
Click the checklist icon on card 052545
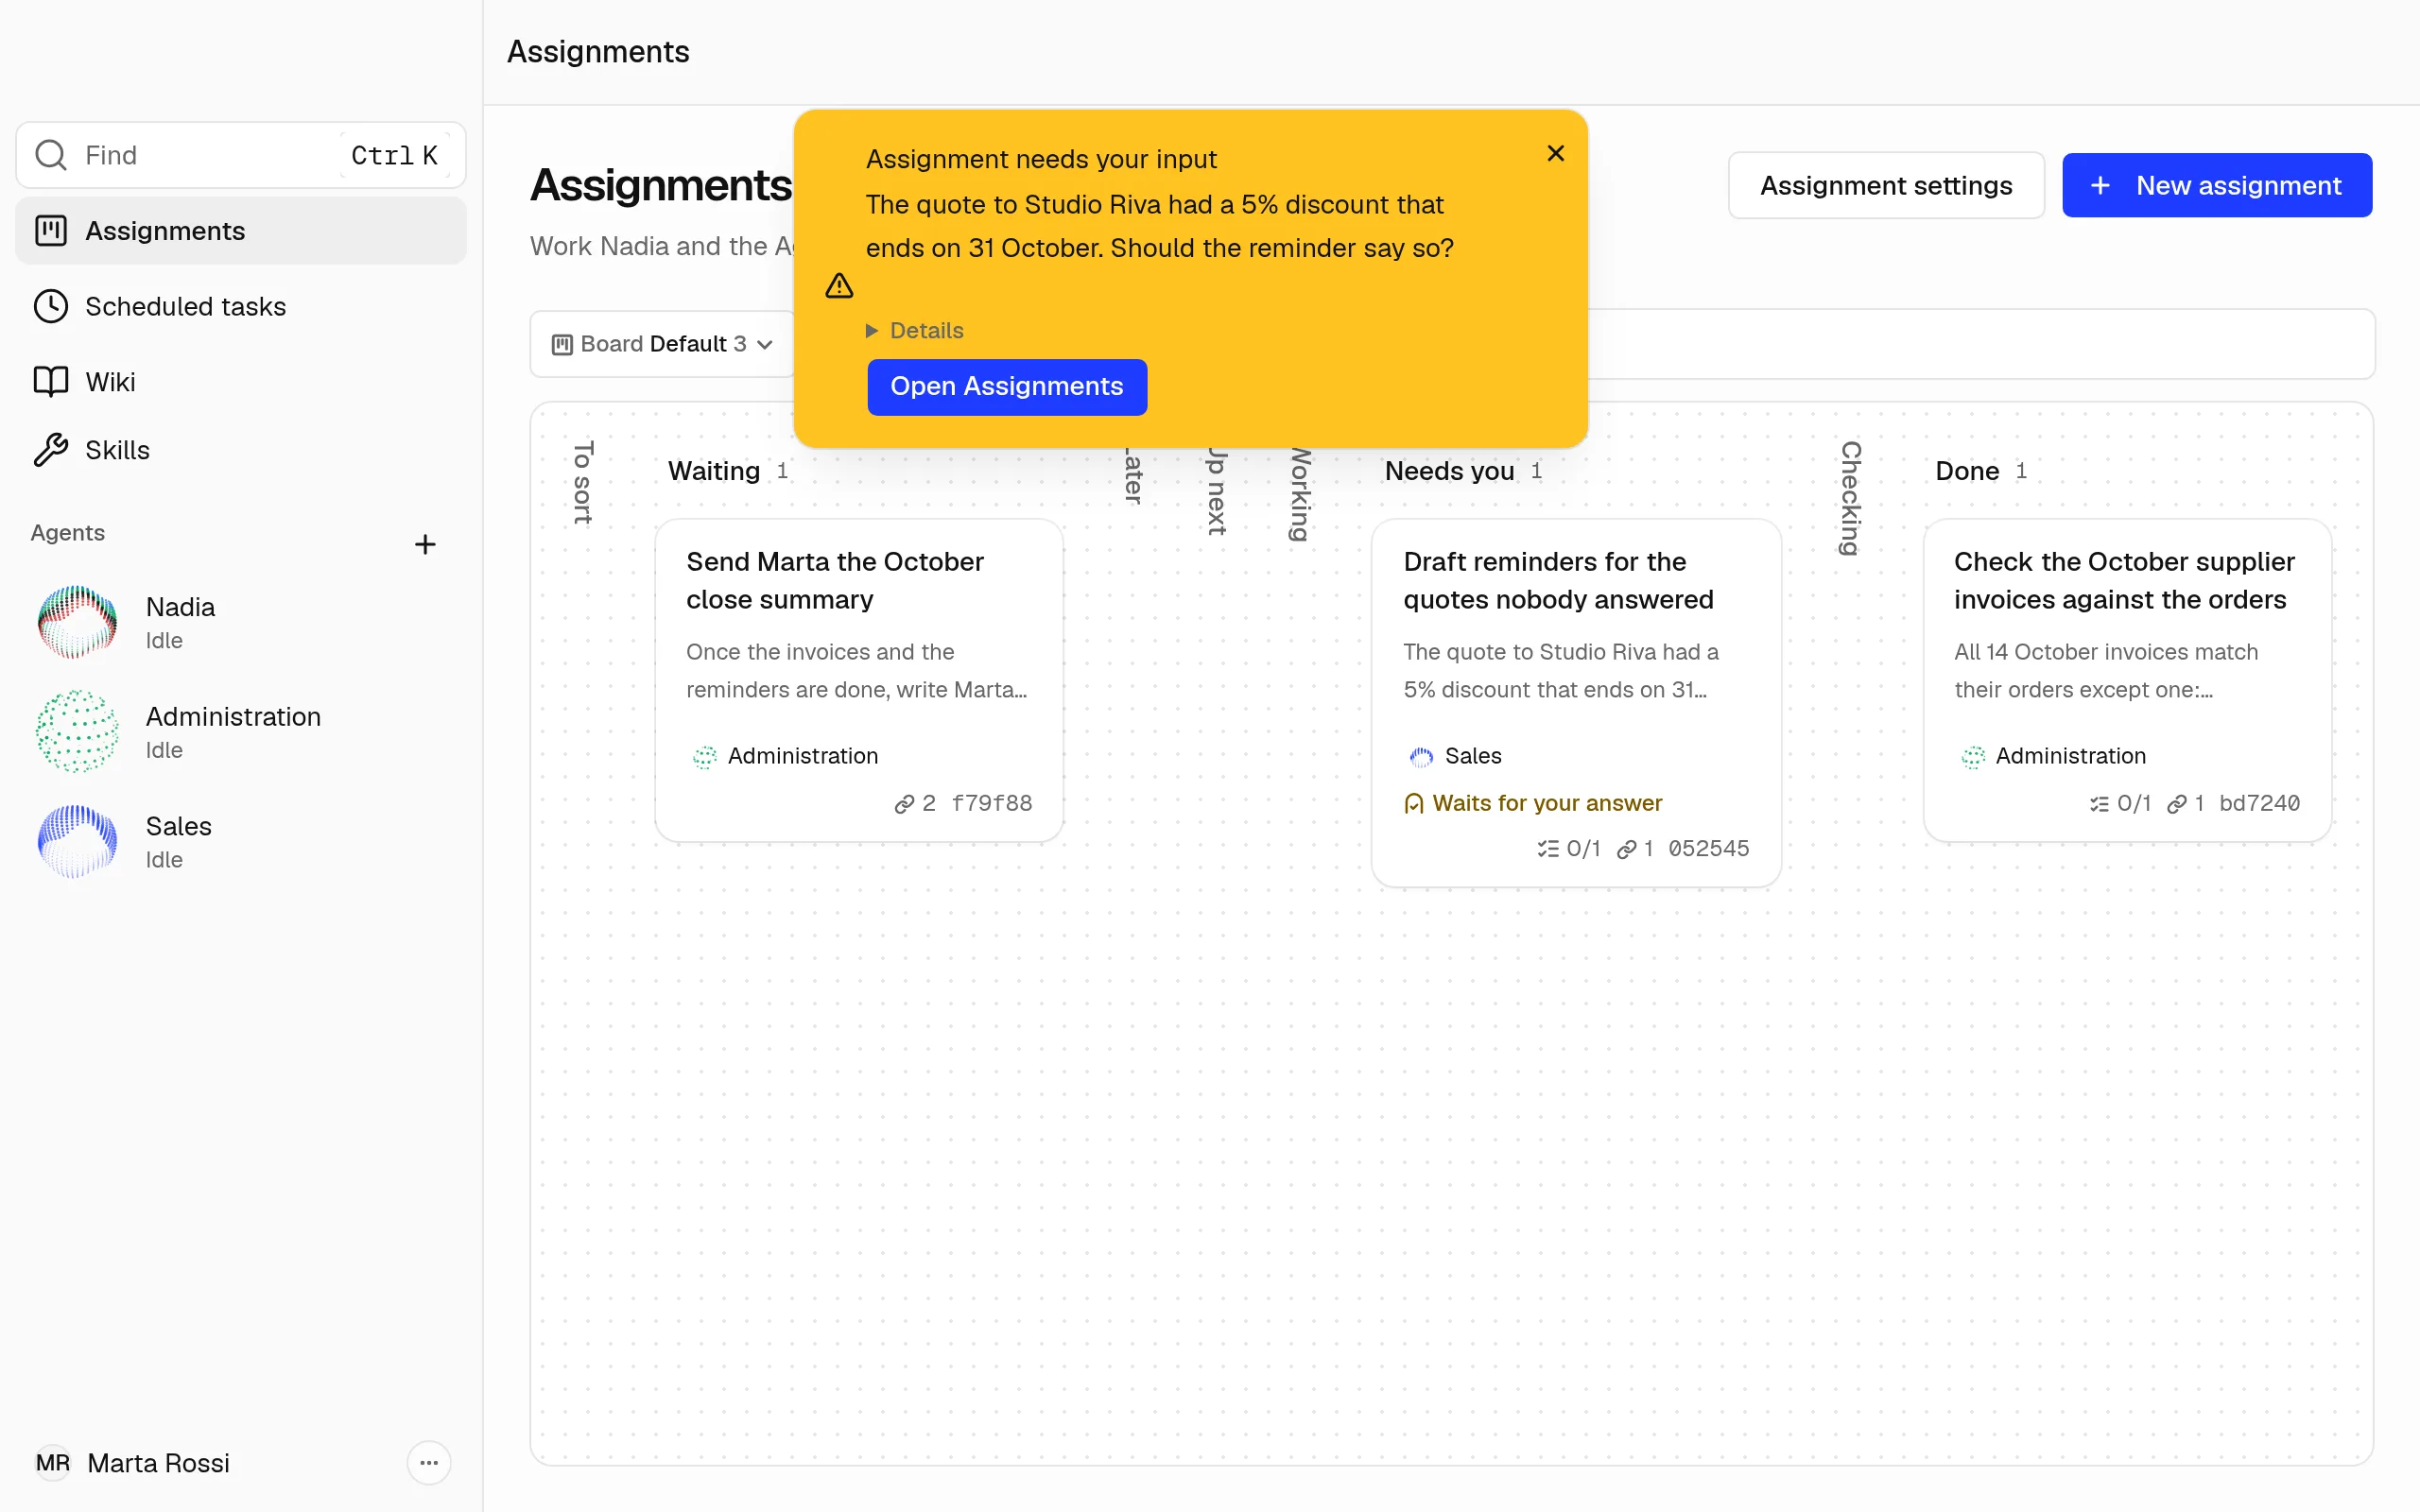pyautogui.click(x=1548, y=849)
